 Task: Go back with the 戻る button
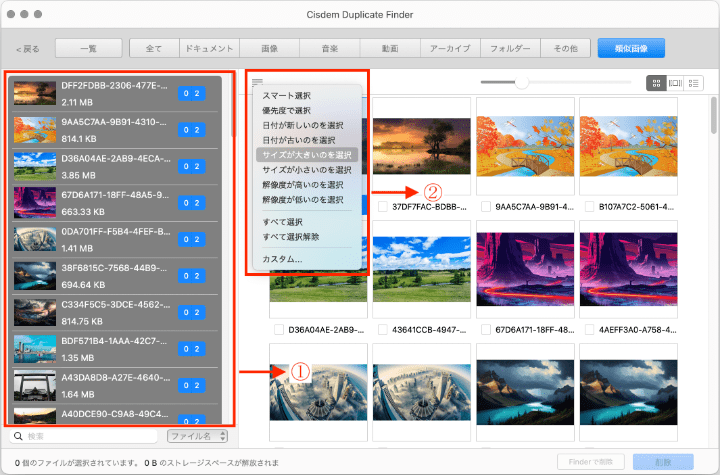pos(28,49)
